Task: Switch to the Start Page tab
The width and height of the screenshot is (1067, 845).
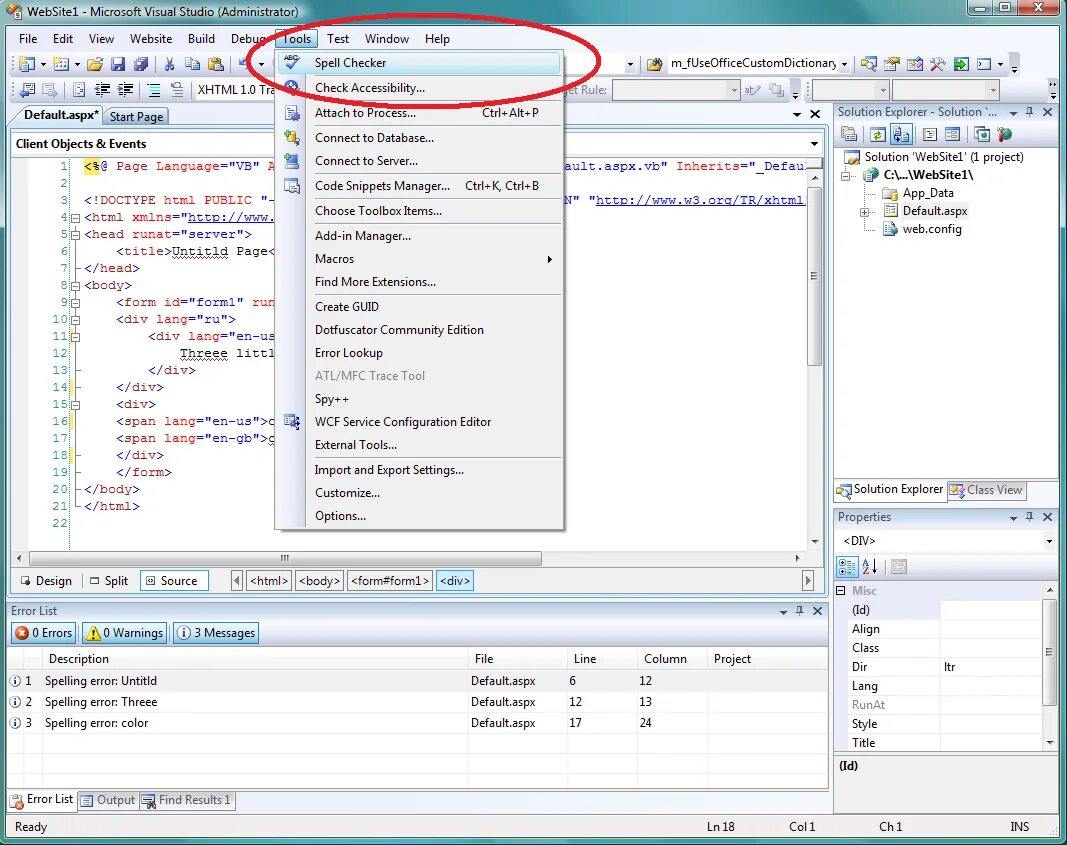Action: point(136,116)
